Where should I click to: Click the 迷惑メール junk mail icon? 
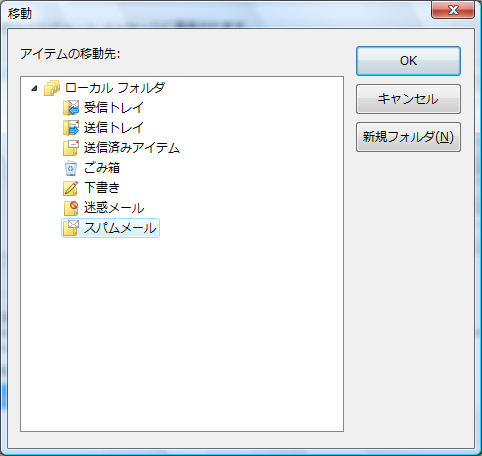[71, 208]
